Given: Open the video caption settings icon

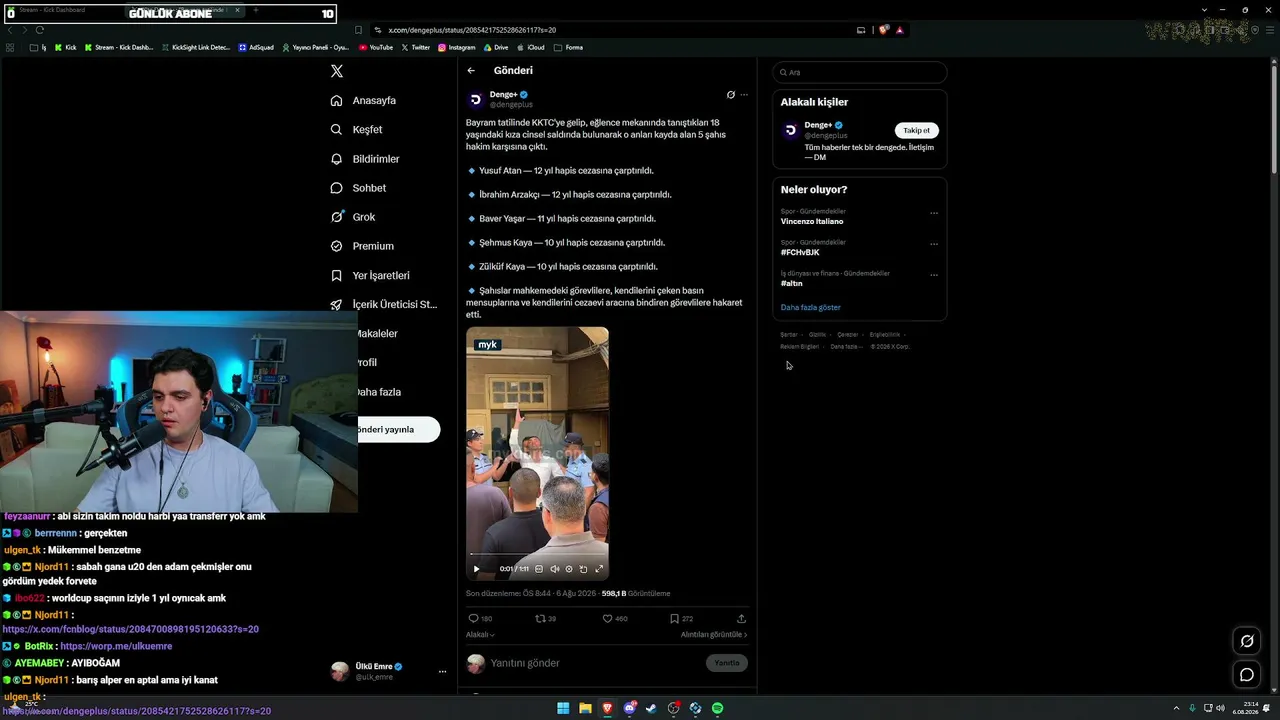Looking at the screenshot, I should (x=539, y=569).
